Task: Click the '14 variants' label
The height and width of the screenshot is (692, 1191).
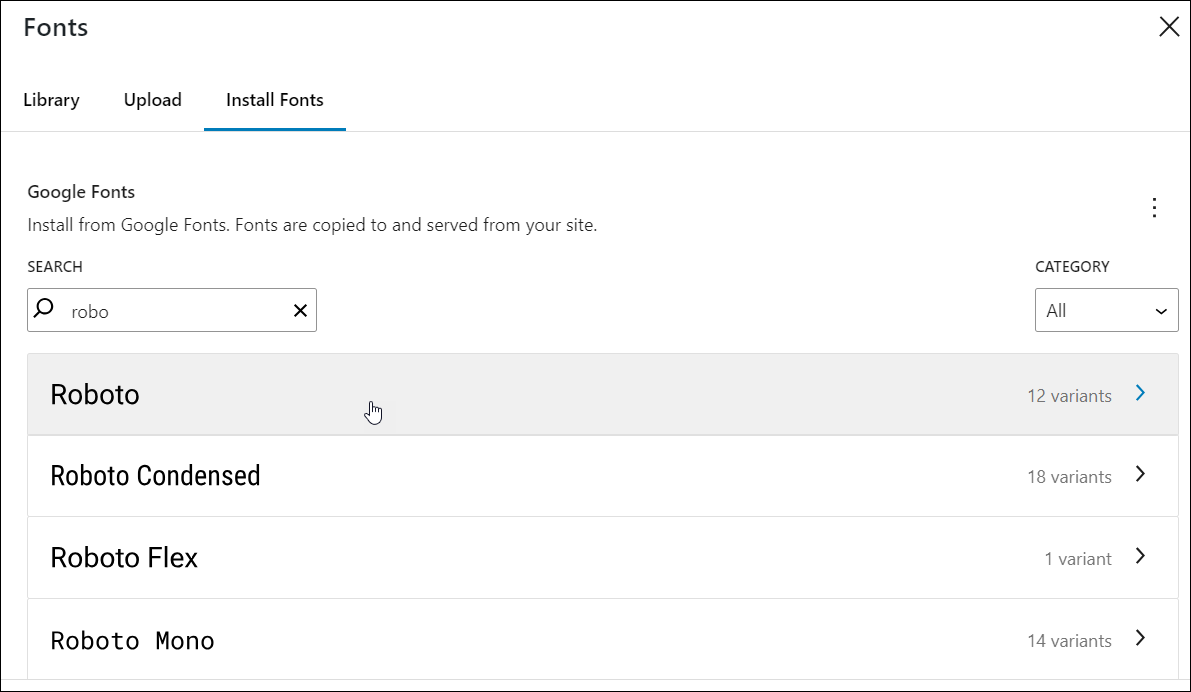Action: [1069, 641]
